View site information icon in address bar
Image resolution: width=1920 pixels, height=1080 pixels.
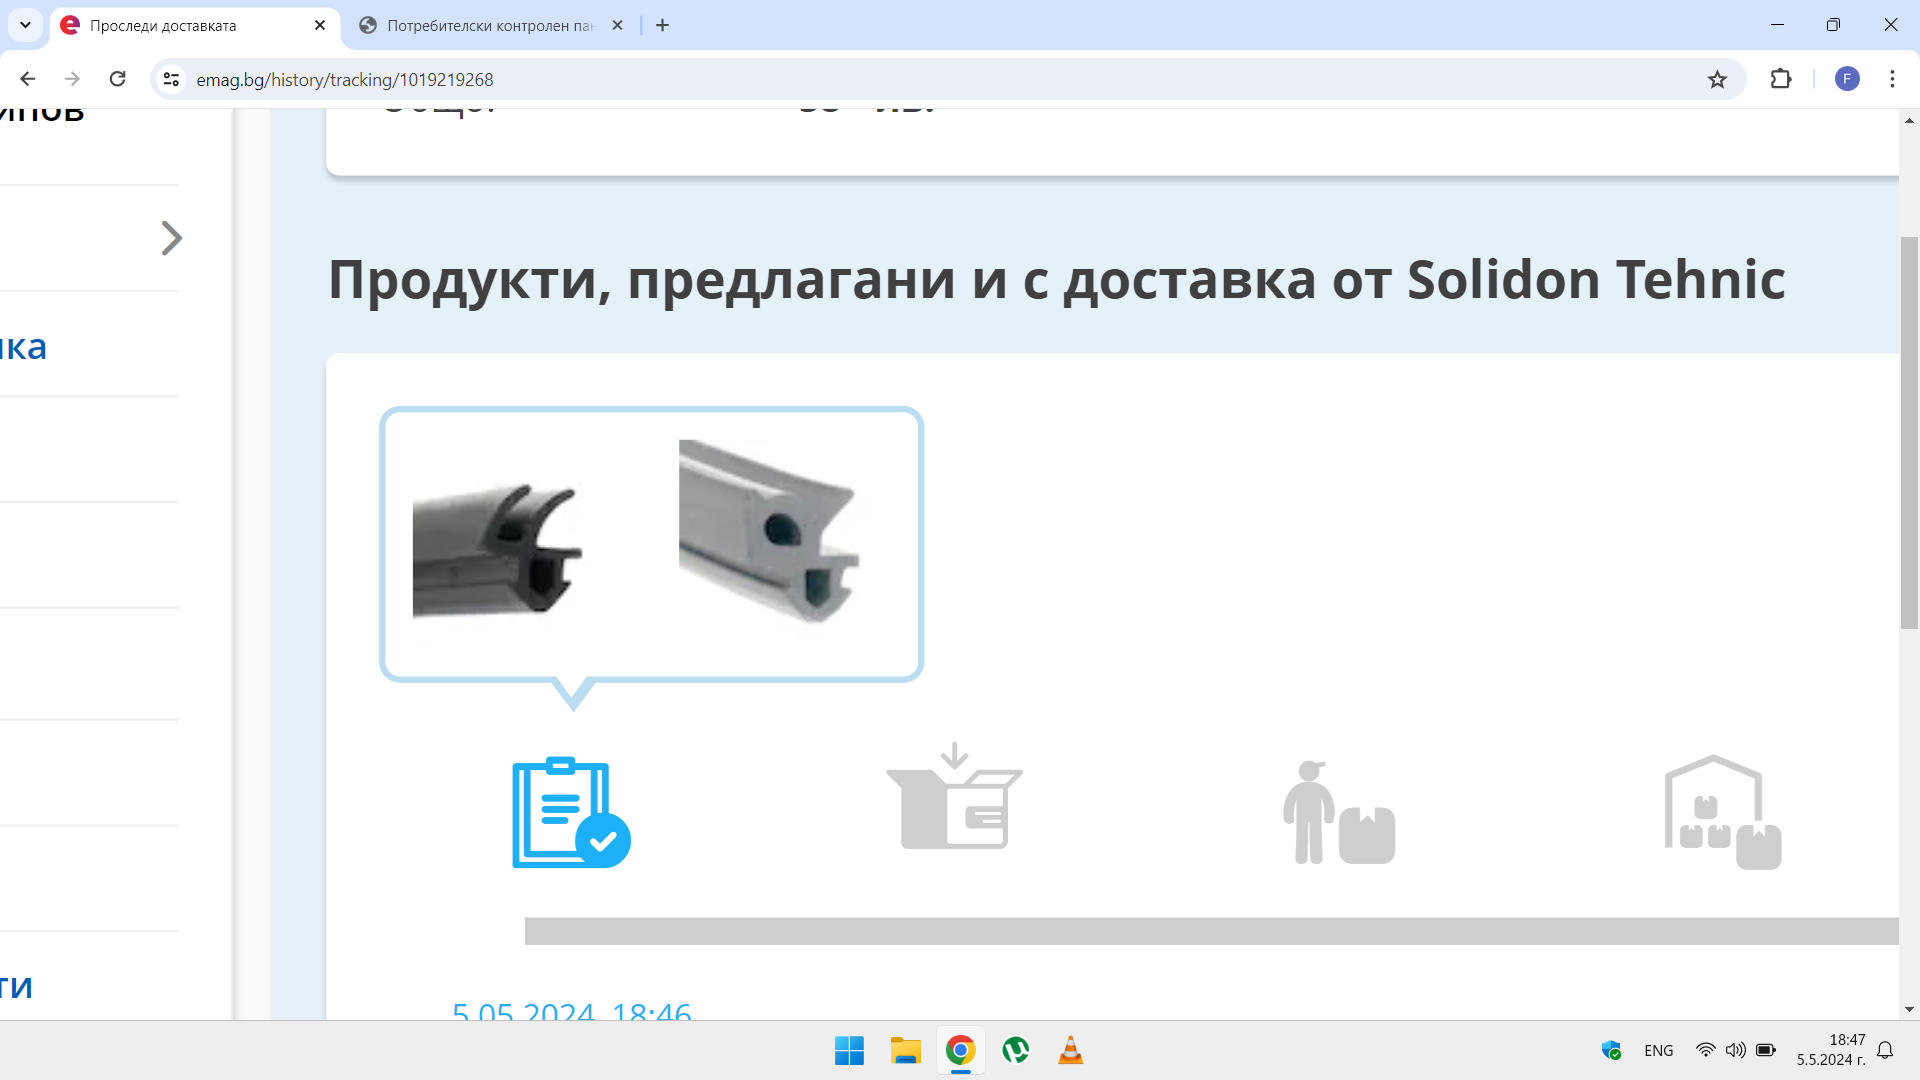coord(171,79)
